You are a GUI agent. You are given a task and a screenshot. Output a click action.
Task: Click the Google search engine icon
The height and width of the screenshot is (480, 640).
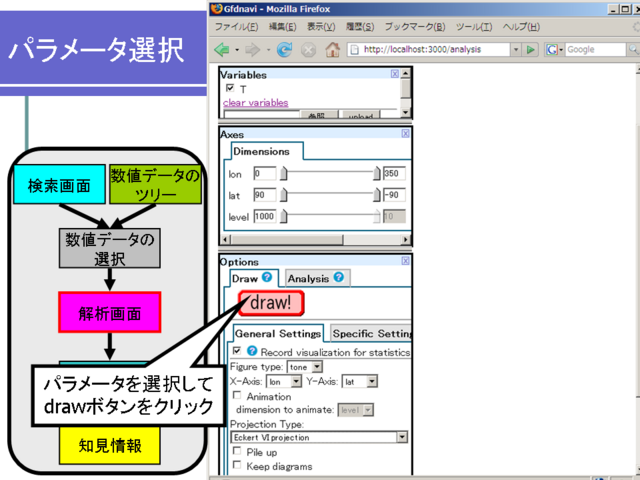(552, 50)
